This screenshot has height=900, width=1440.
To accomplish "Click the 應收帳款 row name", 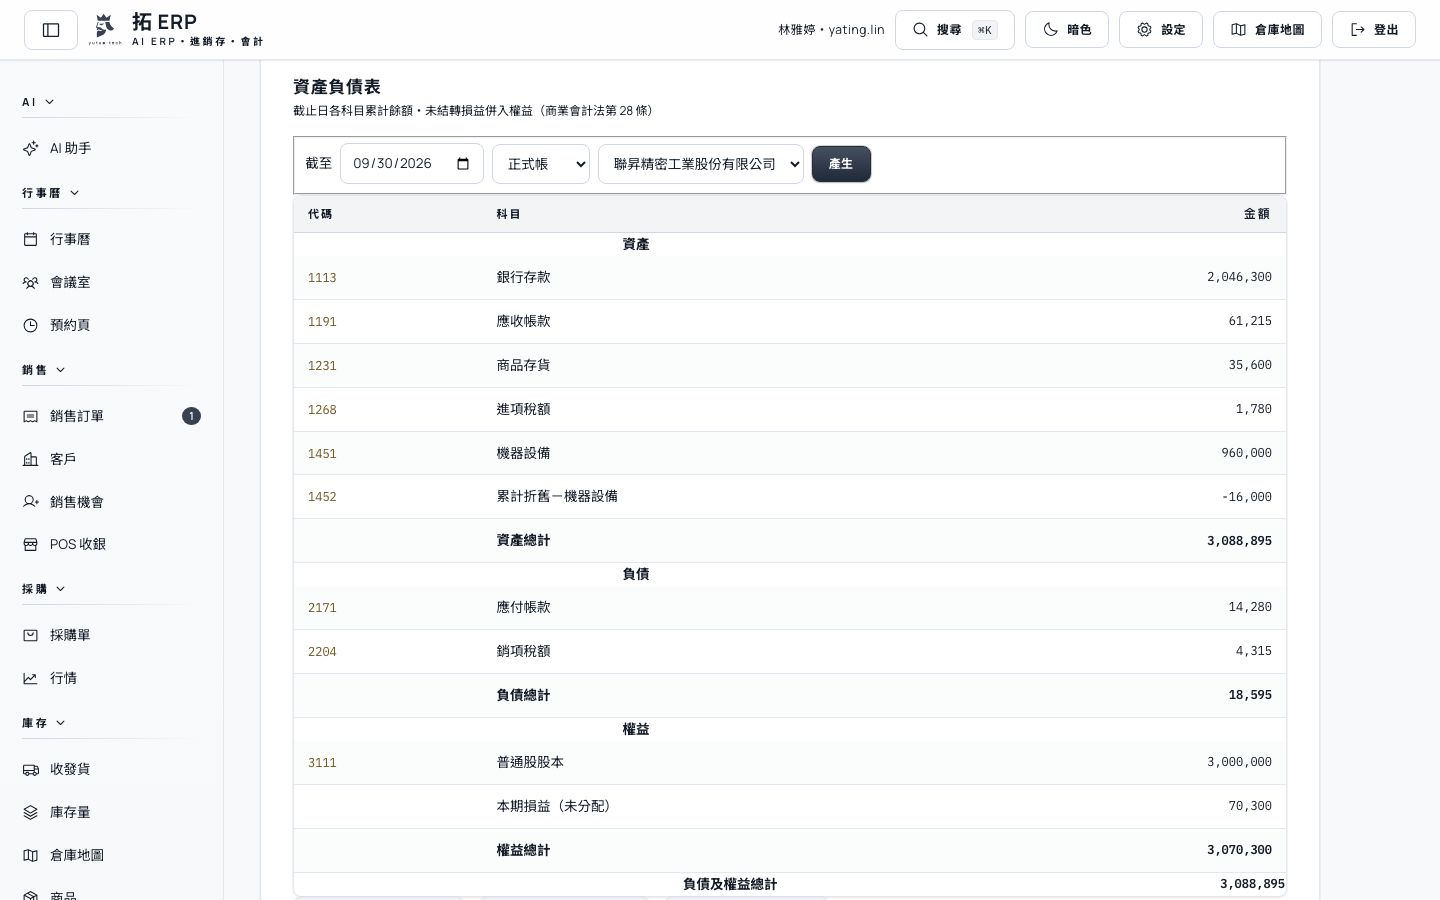I will (x=523, y=321).
